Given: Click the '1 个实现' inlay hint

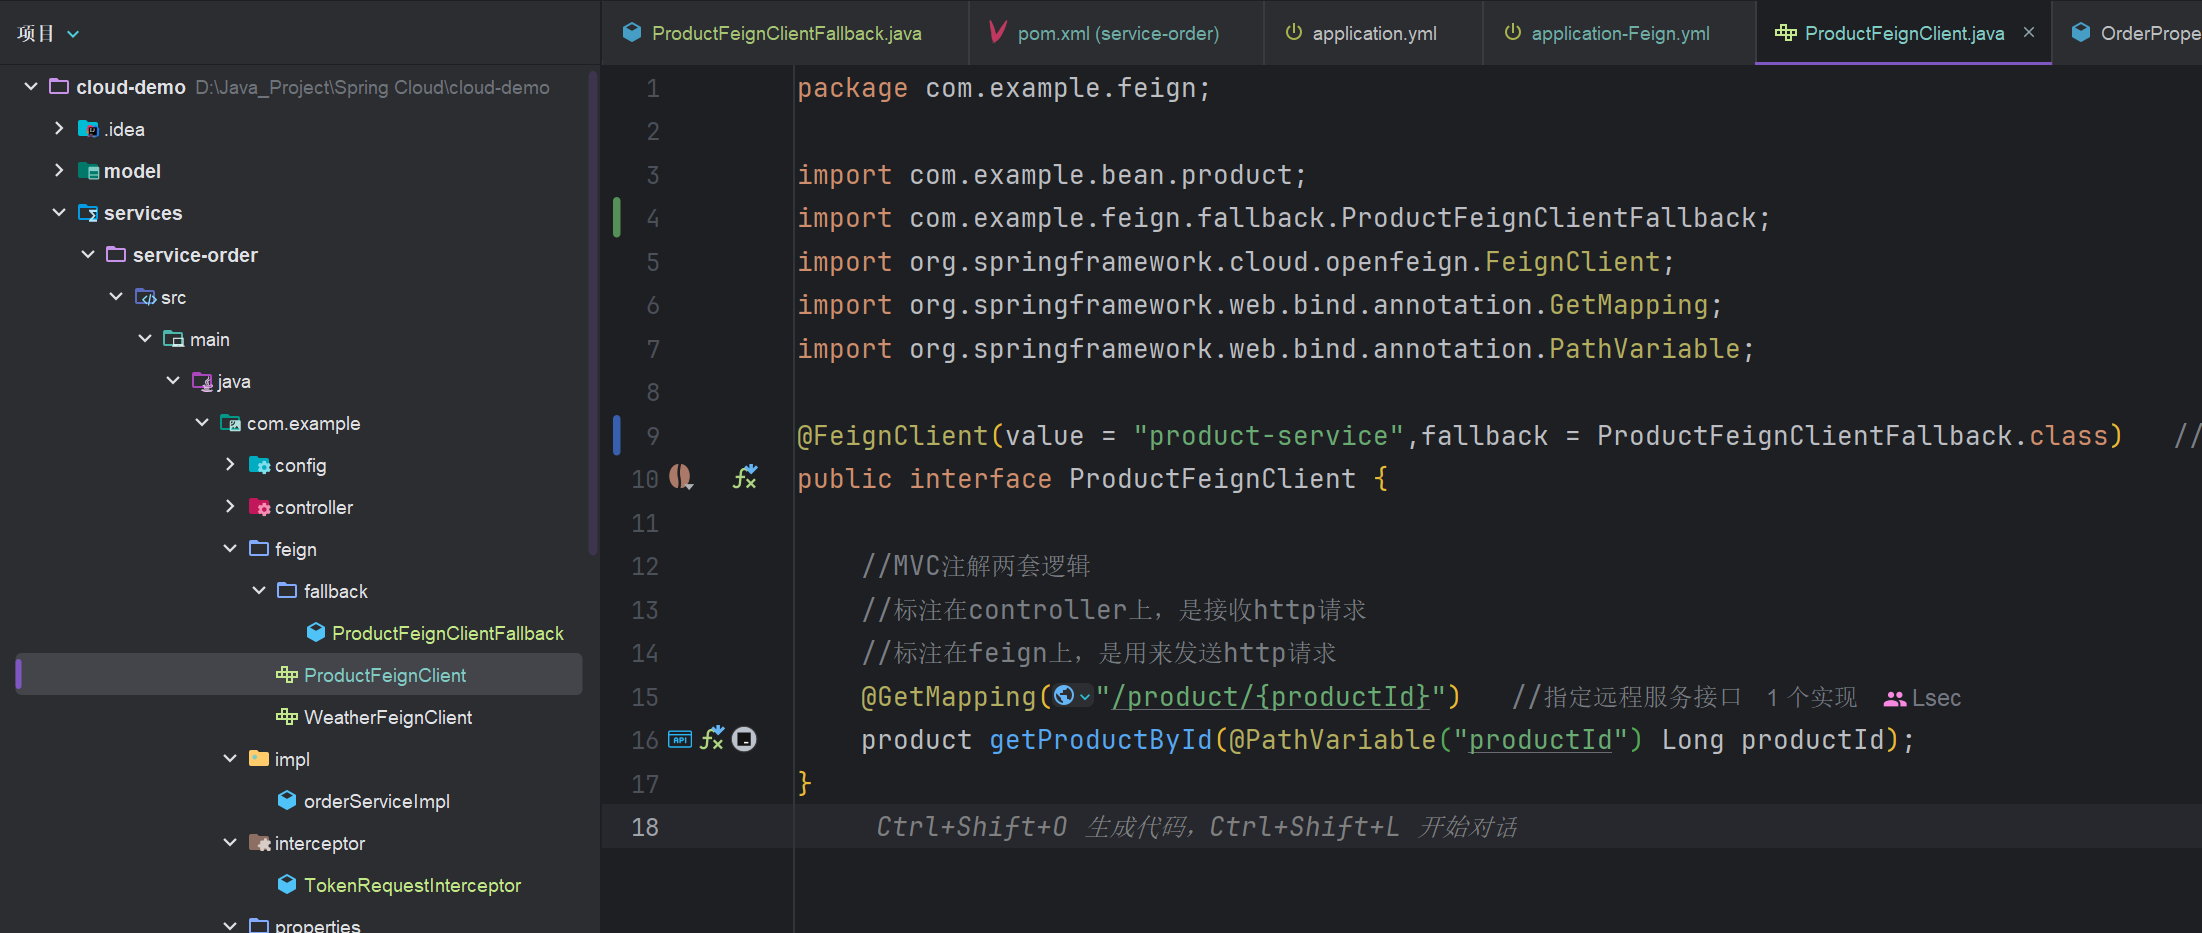Looking at the screenshot, I should [x=1811, y=698].
